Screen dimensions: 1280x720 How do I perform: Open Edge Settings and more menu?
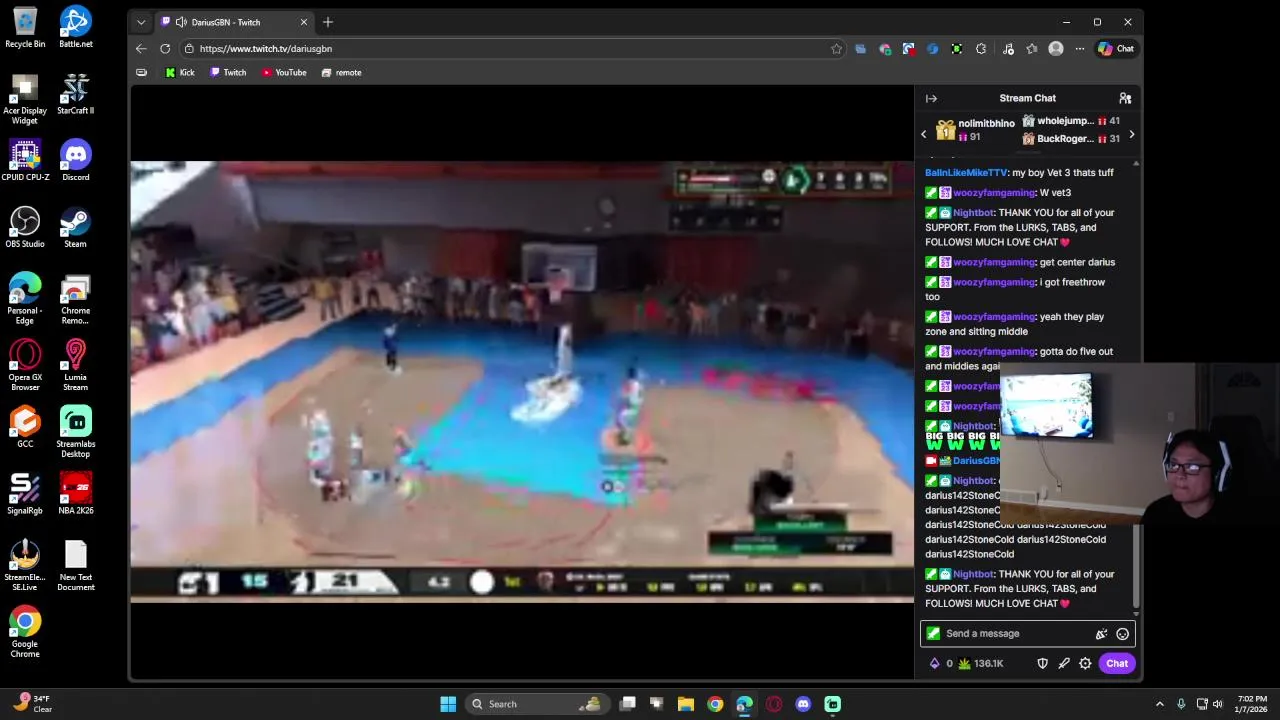[1080, 48]
